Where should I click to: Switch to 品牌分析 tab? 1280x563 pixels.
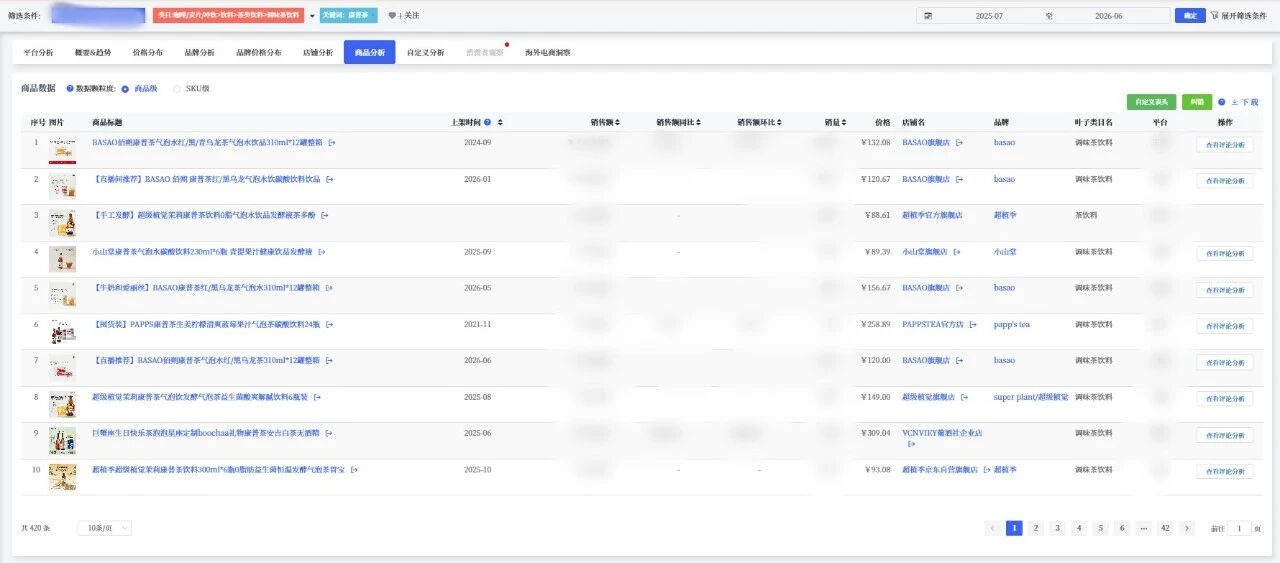pos(200,52)
